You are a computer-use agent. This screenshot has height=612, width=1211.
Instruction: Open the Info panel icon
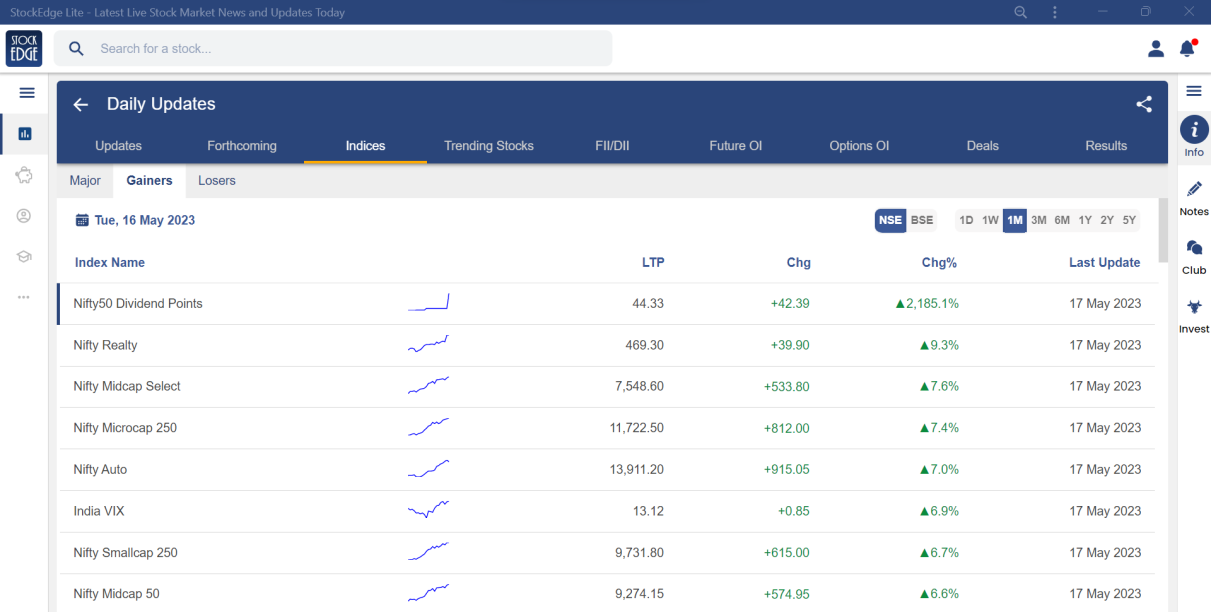click(1194, 129)
